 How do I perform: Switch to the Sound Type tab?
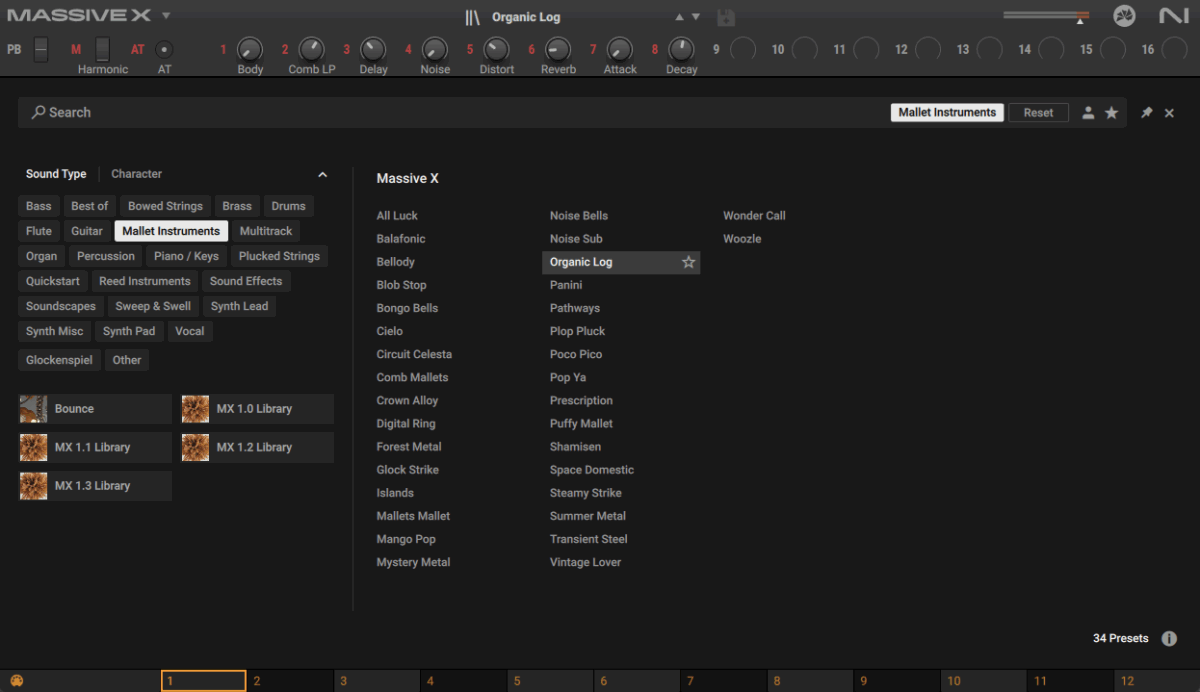click(56, 174)
